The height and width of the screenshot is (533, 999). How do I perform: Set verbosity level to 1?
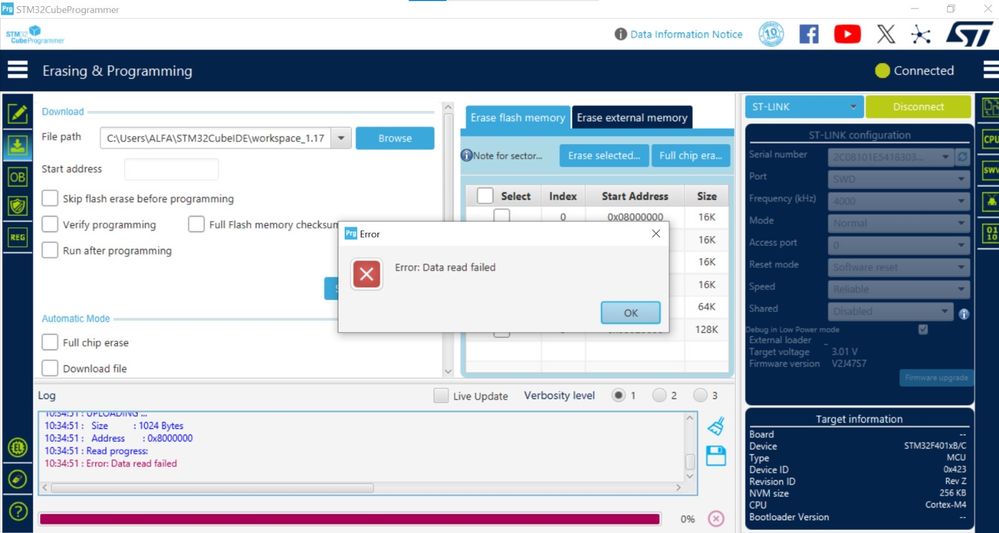coord(618,395)
